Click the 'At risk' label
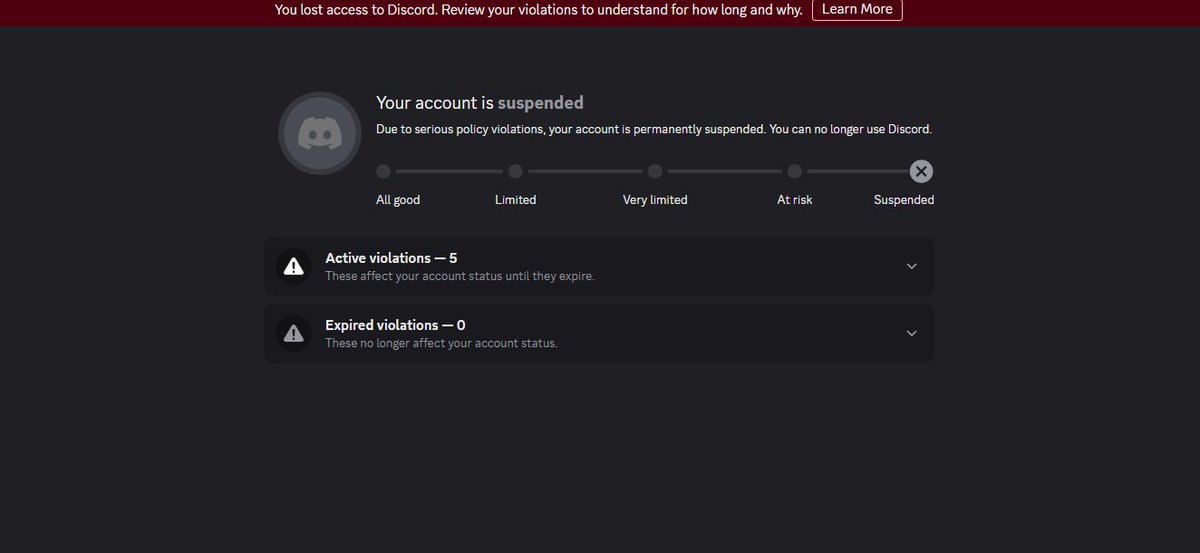Viewport: 1200px width, 553px height. pyautogui.click(x=795, y=200)
